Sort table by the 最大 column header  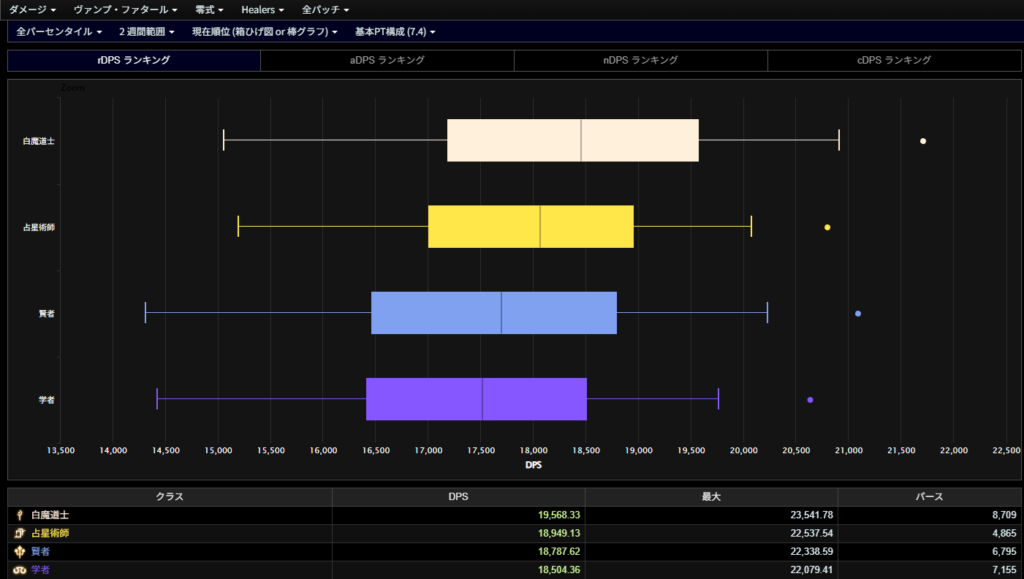point(711,496)
